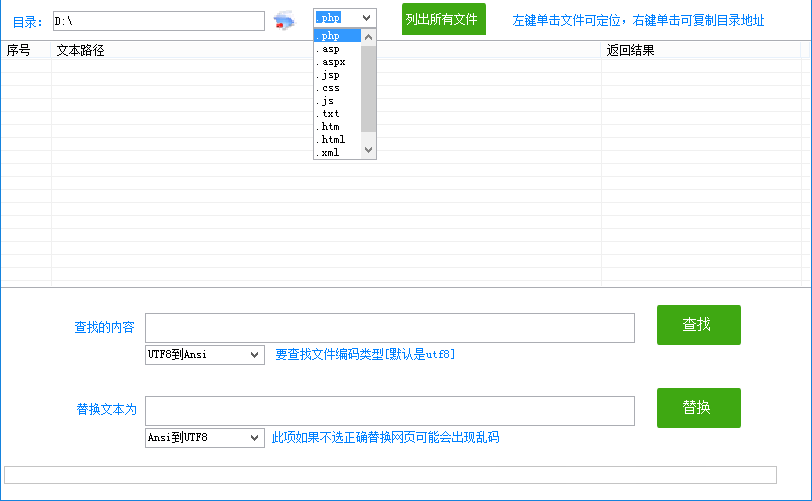Click the 文本路径 column header

326,50
